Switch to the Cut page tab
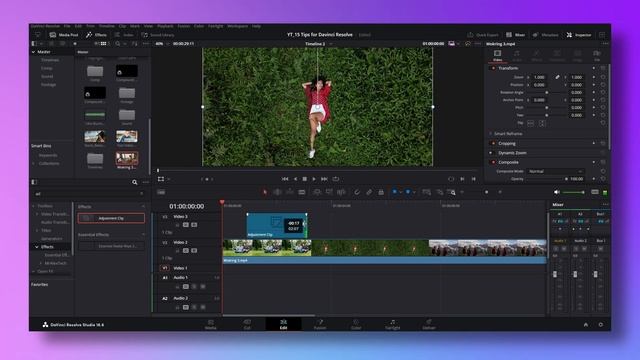640x360 pixels. pyautogui.click(x=247, y=324)
